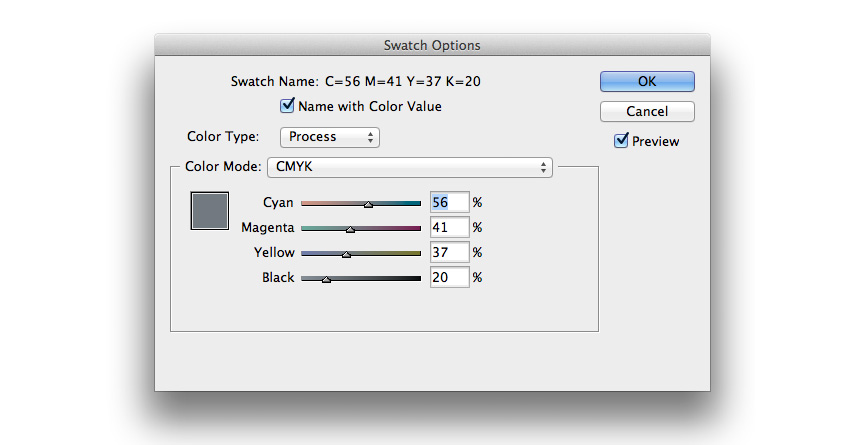Image resolution: width=850 pixels, height=445 pixels.
Task: Click the Cyan label text
Action: click(278, 203)
